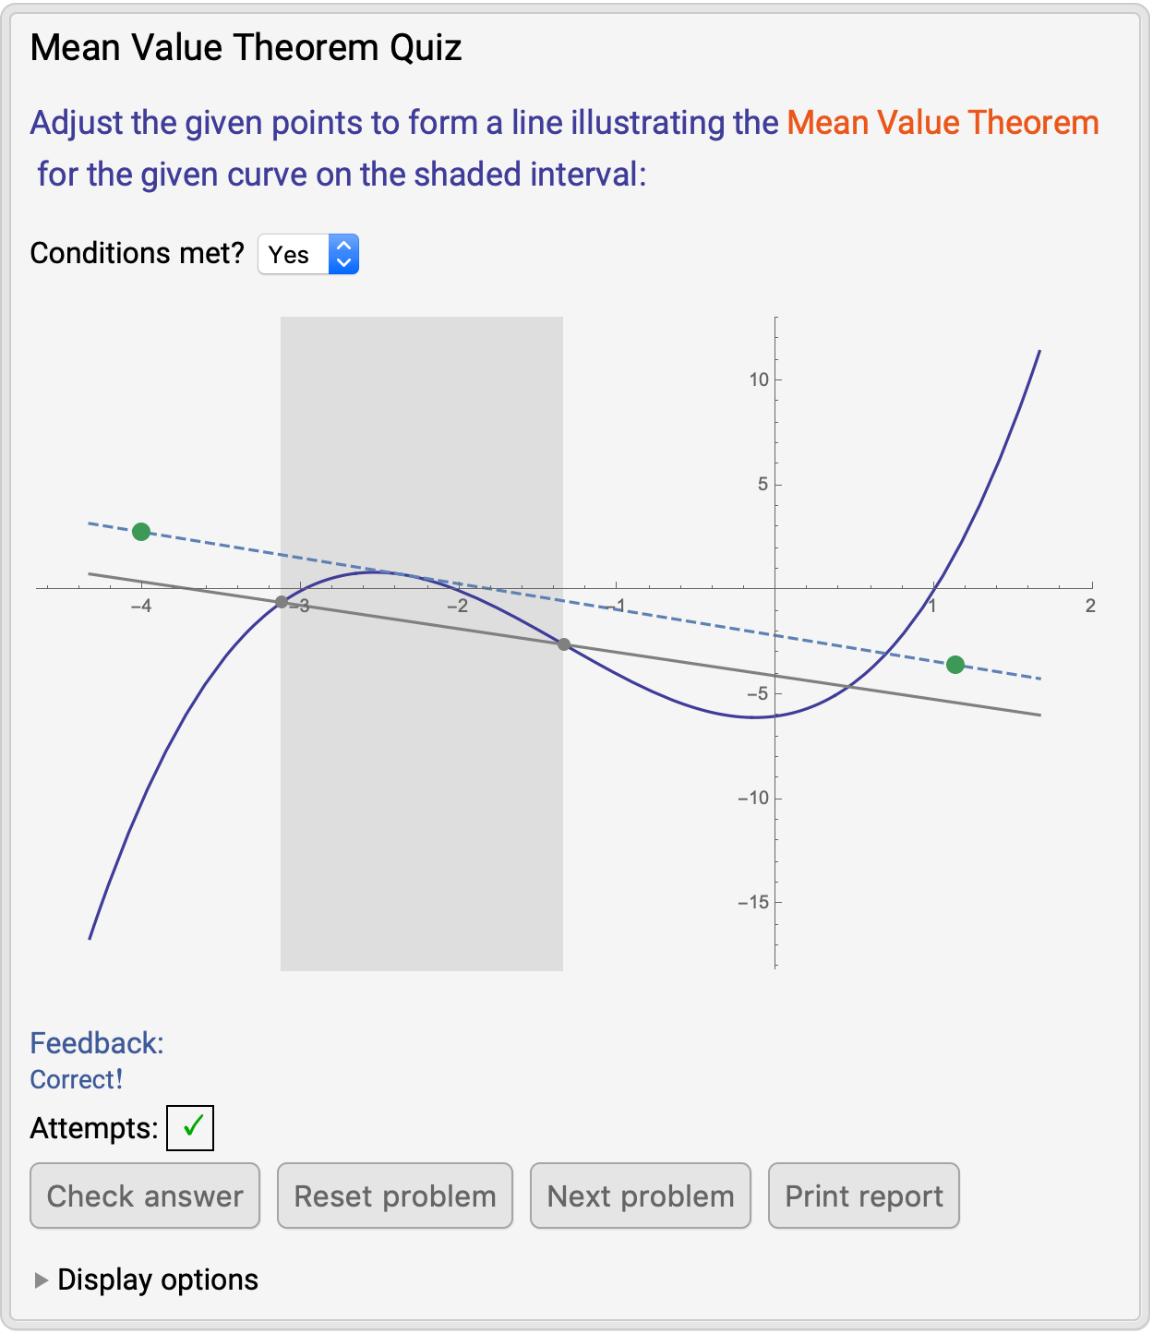
Task: Expand Display options section
Action: tap(157, 1280)
